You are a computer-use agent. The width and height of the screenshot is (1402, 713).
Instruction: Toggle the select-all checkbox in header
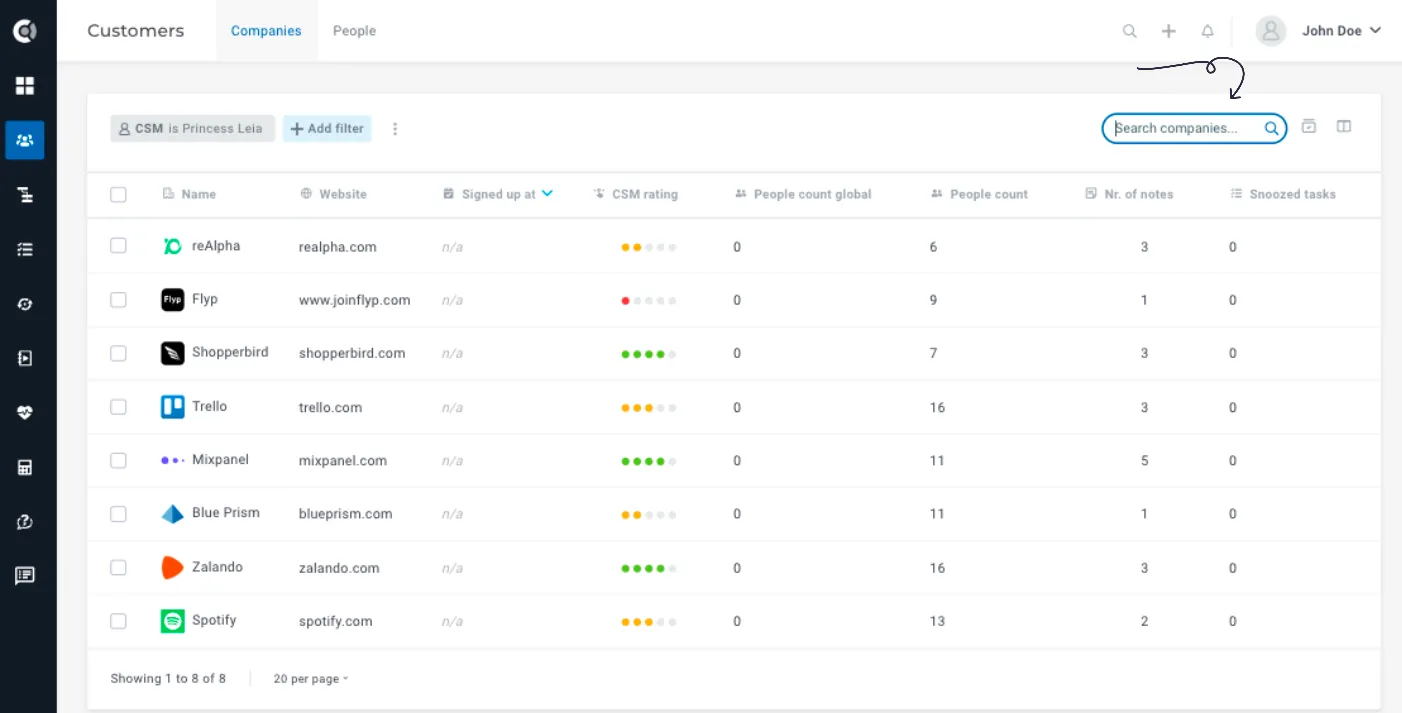pos(118,194)
